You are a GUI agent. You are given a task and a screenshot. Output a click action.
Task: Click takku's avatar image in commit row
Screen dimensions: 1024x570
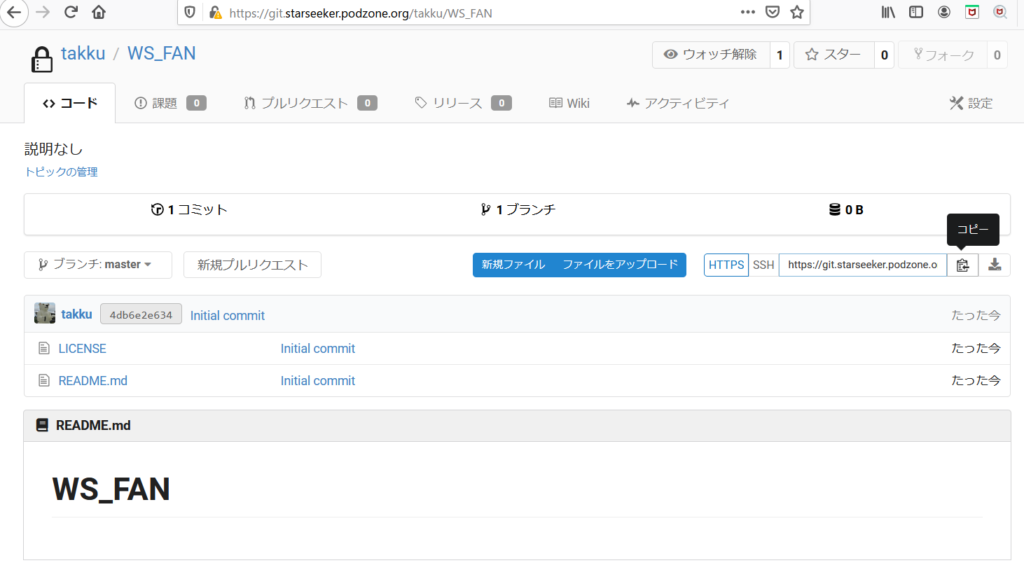45,314
